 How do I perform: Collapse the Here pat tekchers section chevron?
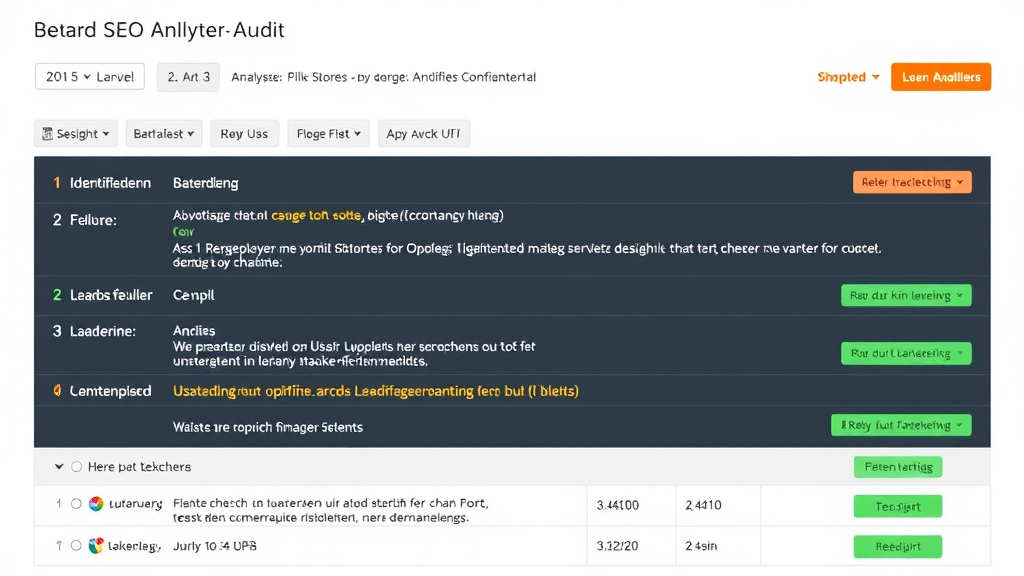59,467
